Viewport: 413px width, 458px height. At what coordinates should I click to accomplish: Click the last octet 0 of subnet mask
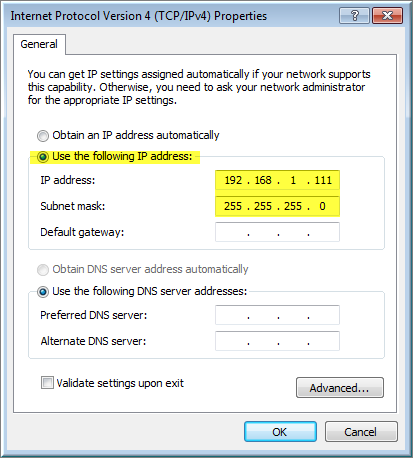point(322,206)
